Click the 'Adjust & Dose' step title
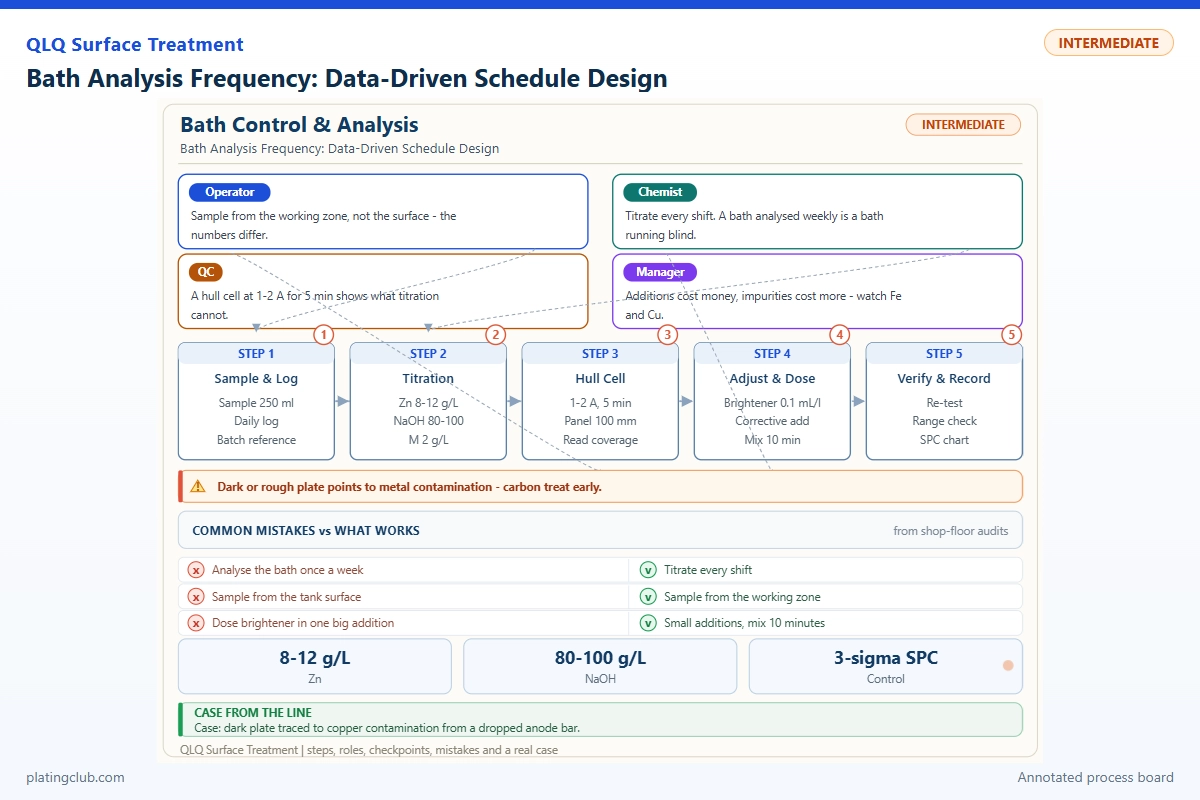Screen dimensions: 1200x800 click(x=772, y=379)
